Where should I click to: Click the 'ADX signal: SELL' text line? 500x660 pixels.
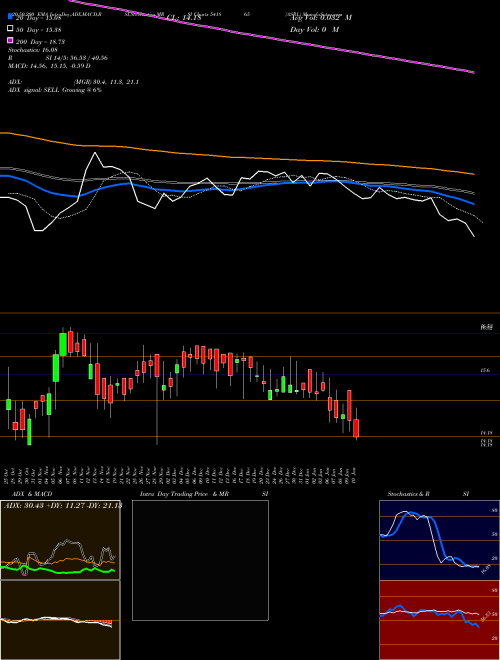pos(55,90)
